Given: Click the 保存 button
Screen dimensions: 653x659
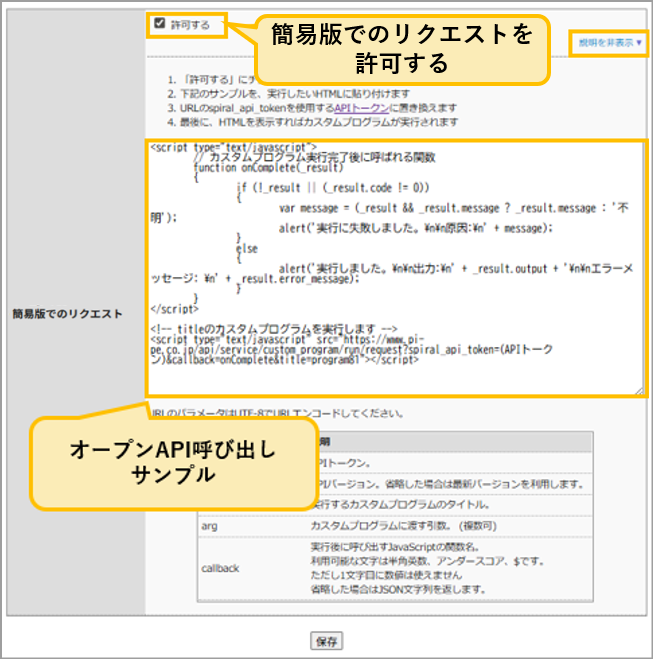Looking at the screenshot, I should pos(326,640).
